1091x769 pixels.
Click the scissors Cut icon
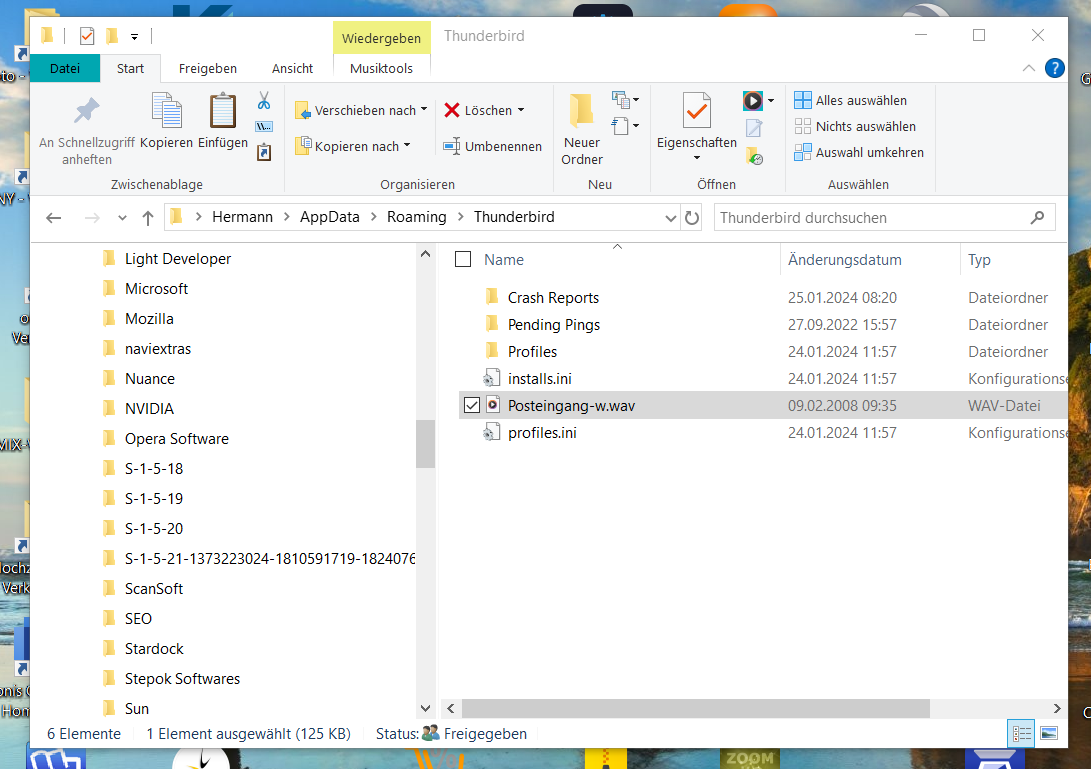(264, 101)
